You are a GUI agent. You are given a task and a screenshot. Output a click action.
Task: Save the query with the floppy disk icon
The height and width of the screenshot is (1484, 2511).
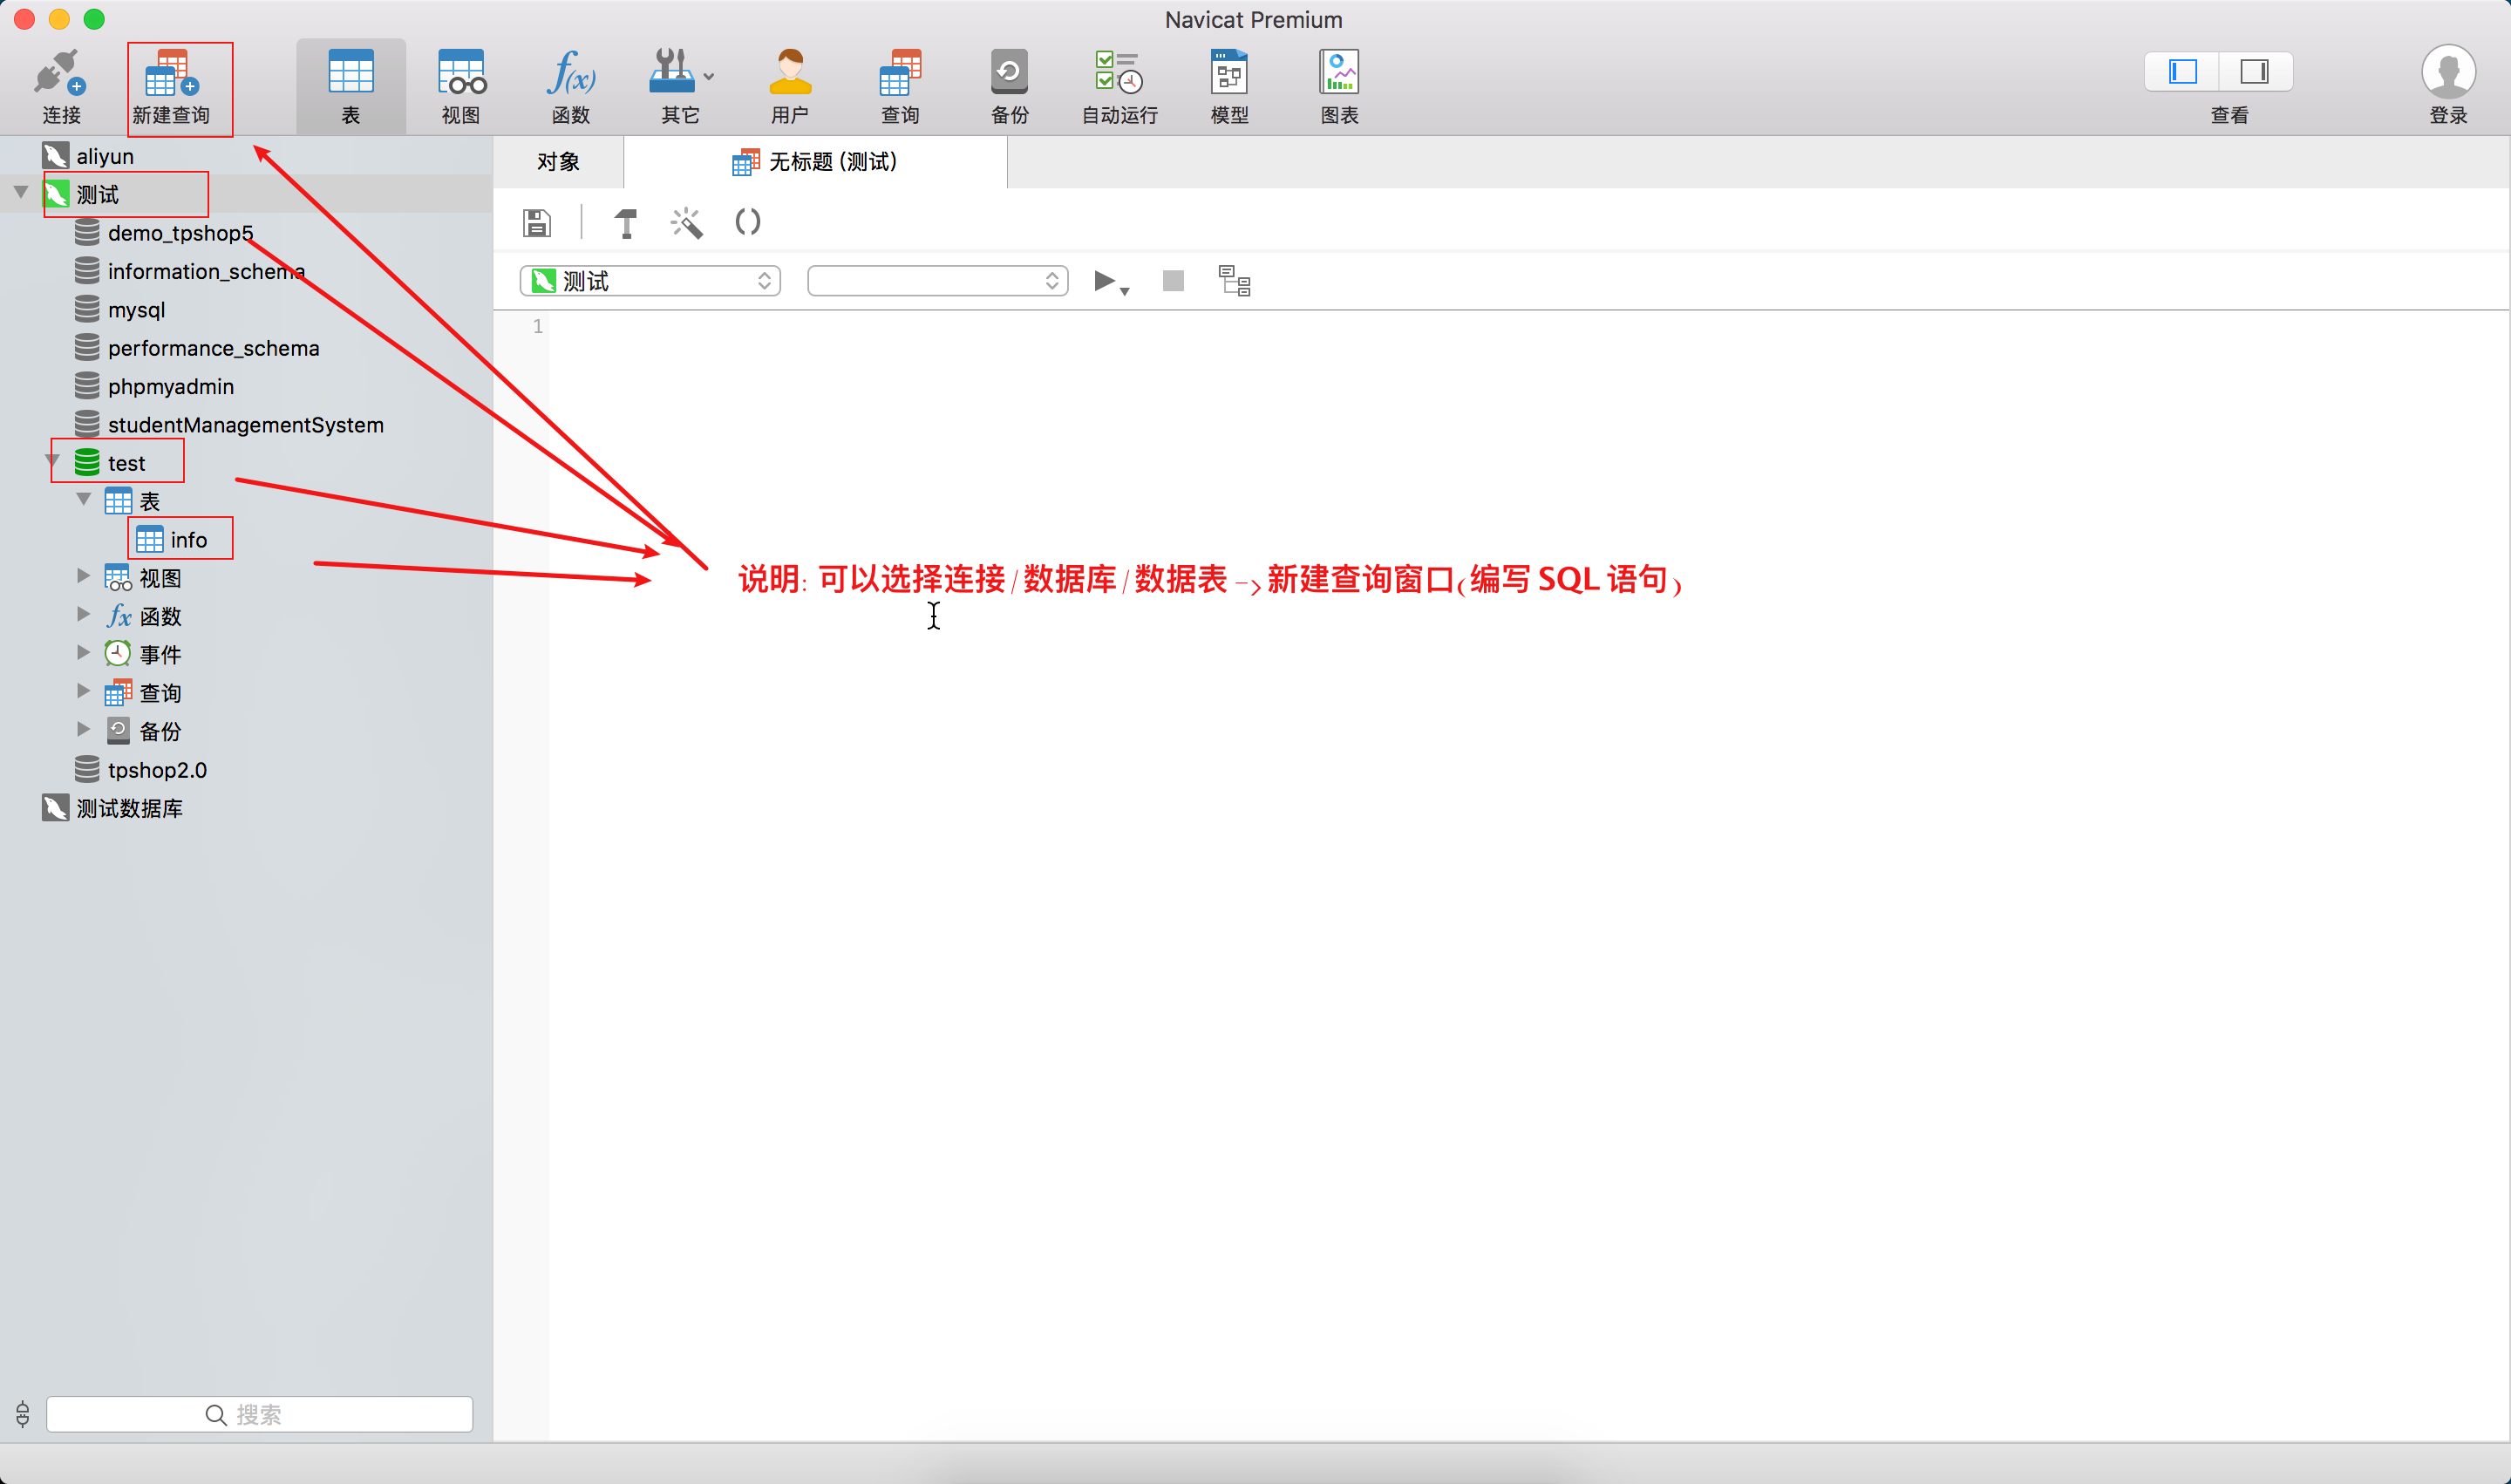pyautogui.click(x=537, y=222)
